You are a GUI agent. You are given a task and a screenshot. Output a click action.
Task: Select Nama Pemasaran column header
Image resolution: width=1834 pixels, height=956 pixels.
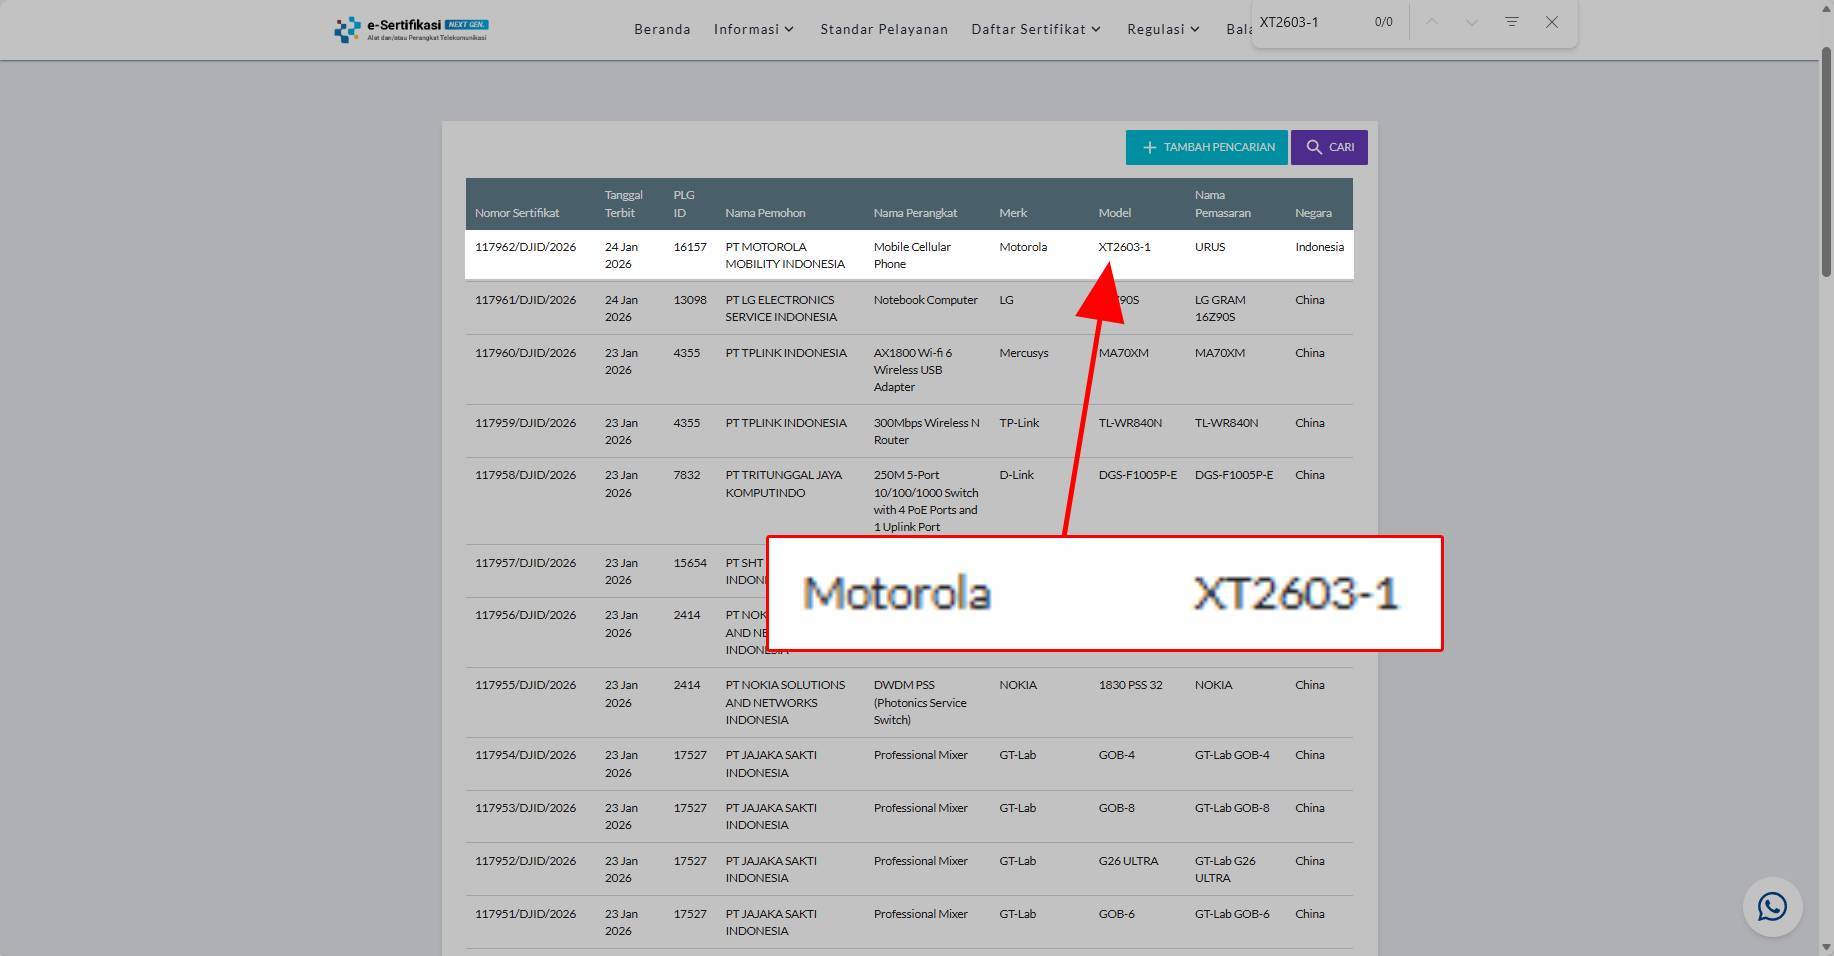pyautogui.click(x=1222, y=204)
